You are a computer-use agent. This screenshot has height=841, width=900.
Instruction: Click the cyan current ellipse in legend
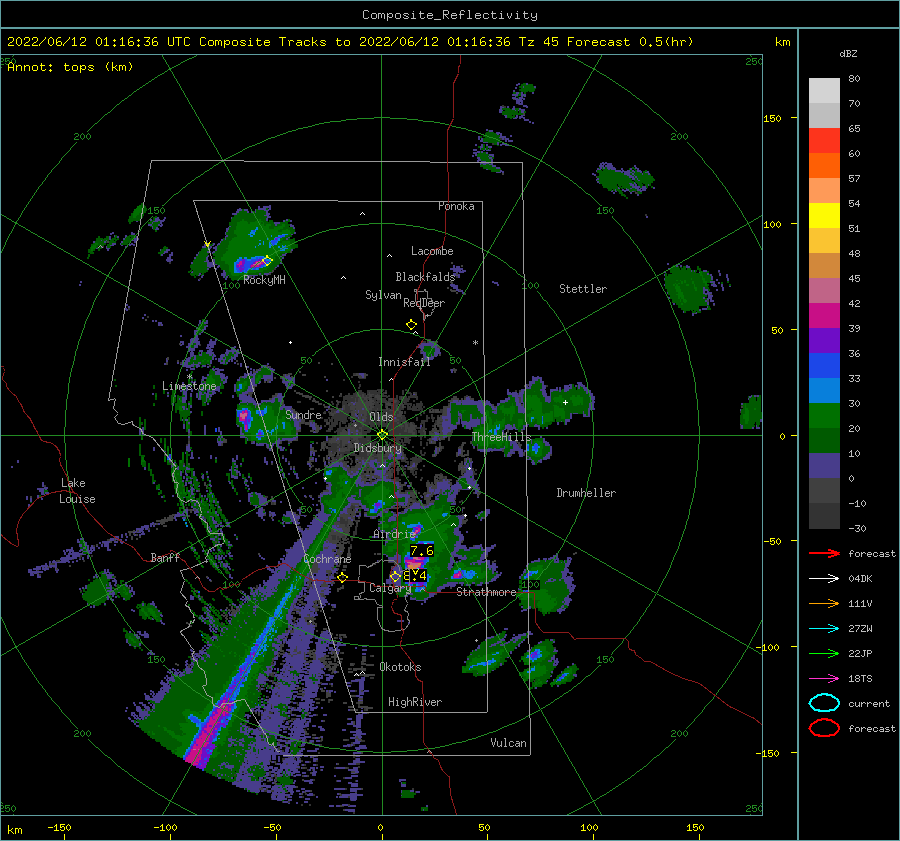(824, 703)
